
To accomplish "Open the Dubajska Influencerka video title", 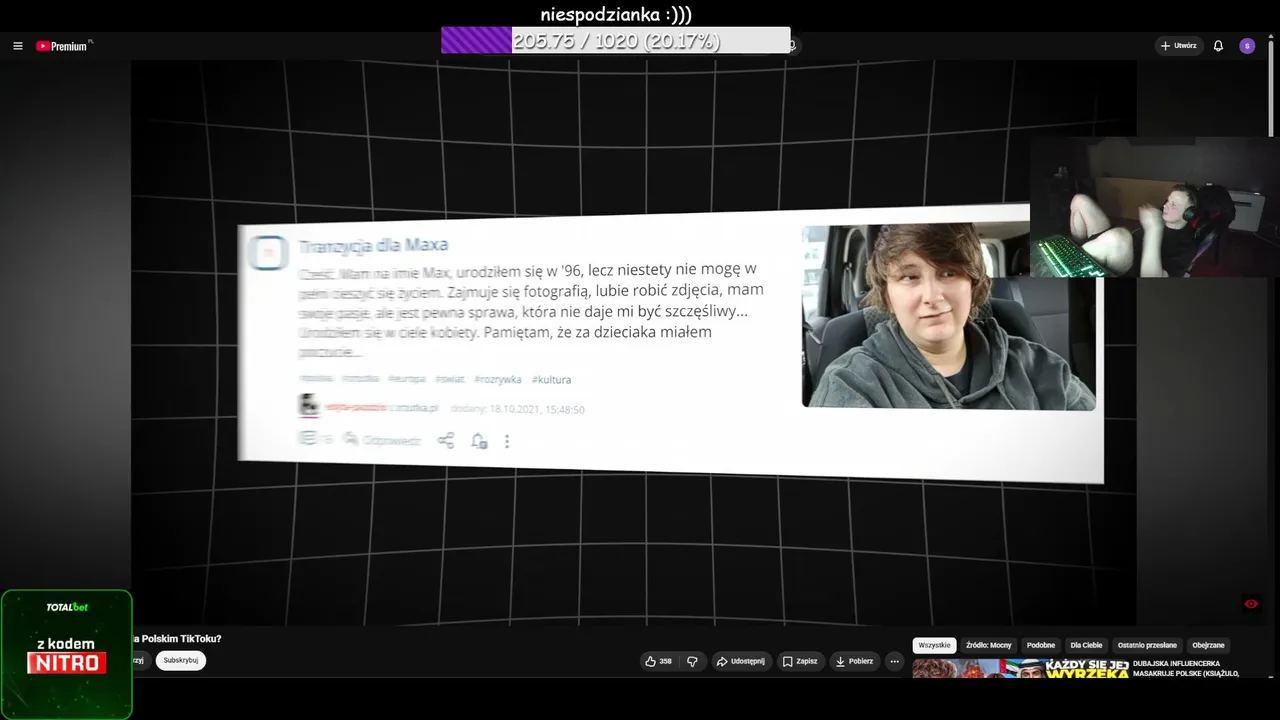I will pyautogui.click(x=1186, y=668).
